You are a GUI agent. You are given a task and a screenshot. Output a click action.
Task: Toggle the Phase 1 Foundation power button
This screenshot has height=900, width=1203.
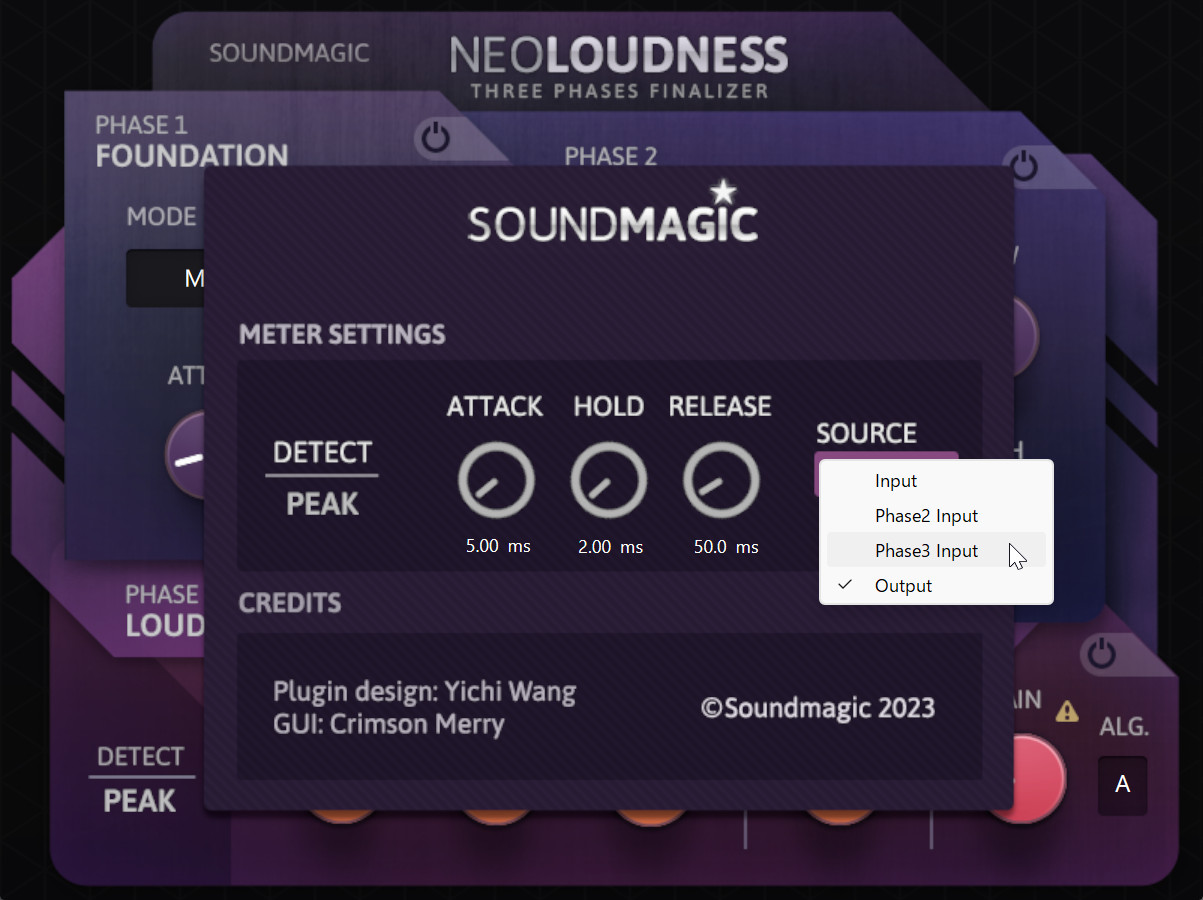(435, 138)
